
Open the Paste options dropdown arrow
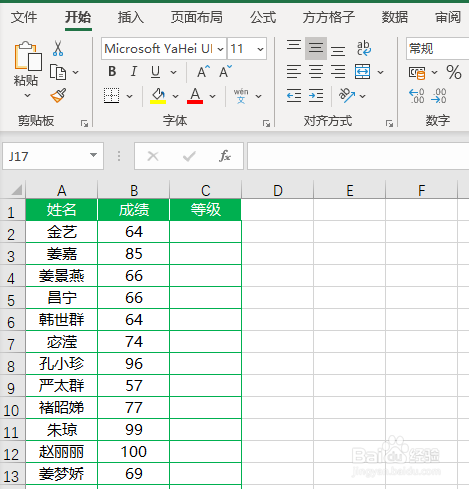tap(28, 96)
